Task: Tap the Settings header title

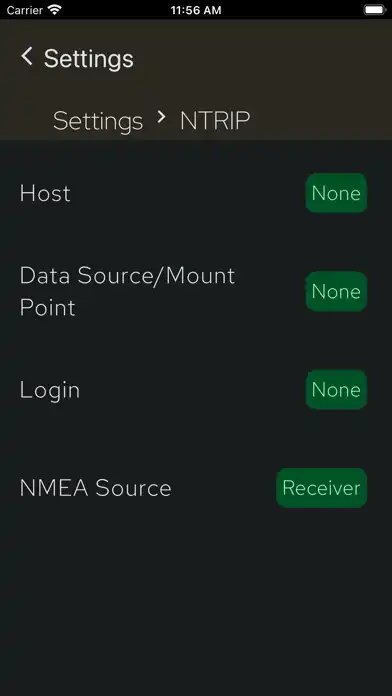Action: pos(89,59)
